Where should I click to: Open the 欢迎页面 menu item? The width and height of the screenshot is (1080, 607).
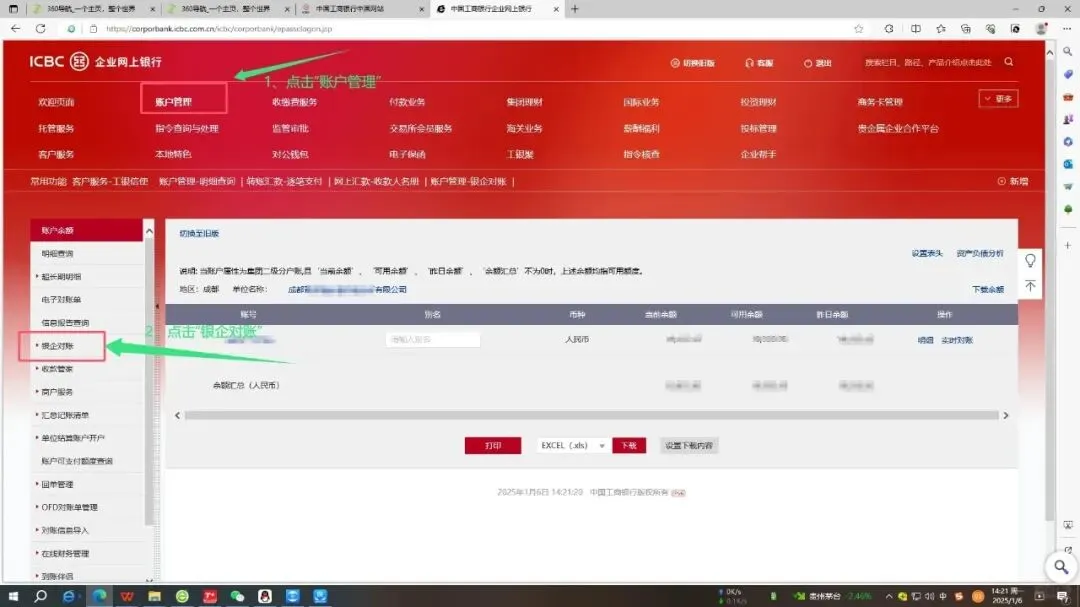(56, 101)
